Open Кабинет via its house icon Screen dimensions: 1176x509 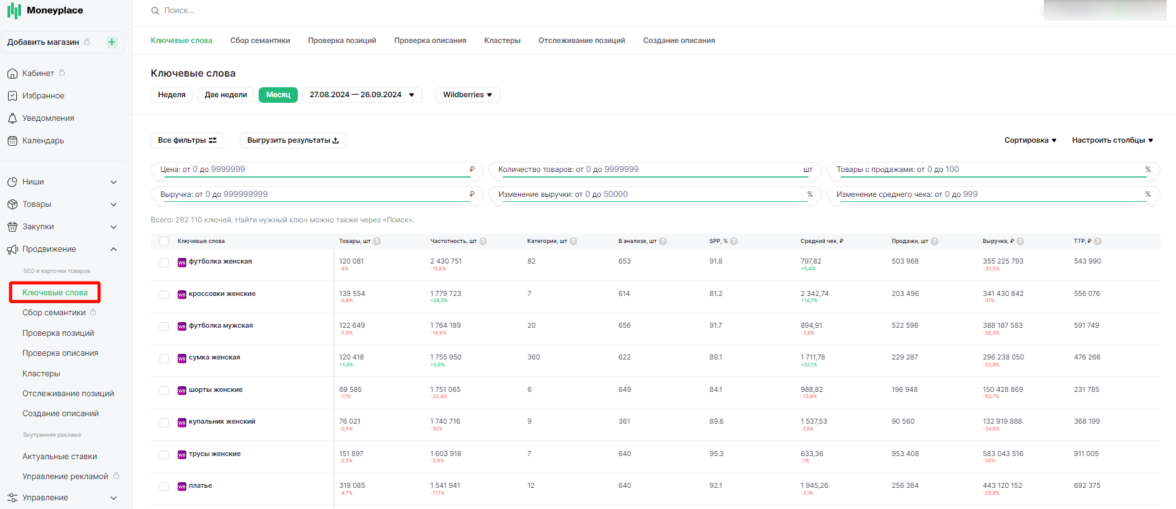click(12, 73)
